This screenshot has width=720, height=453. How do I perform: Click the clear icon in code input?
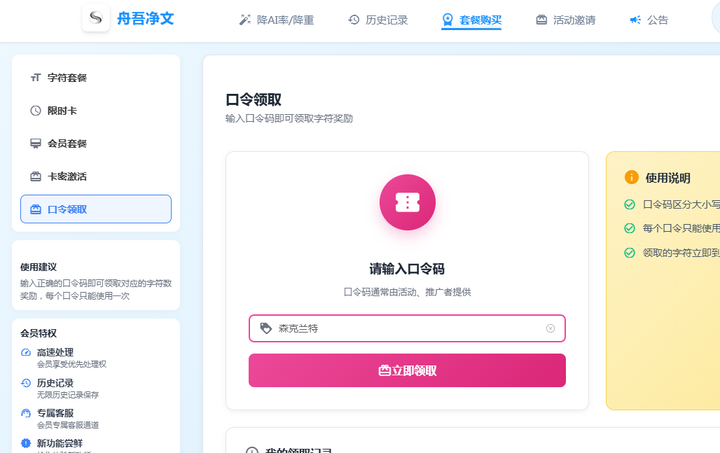[550, 328]
